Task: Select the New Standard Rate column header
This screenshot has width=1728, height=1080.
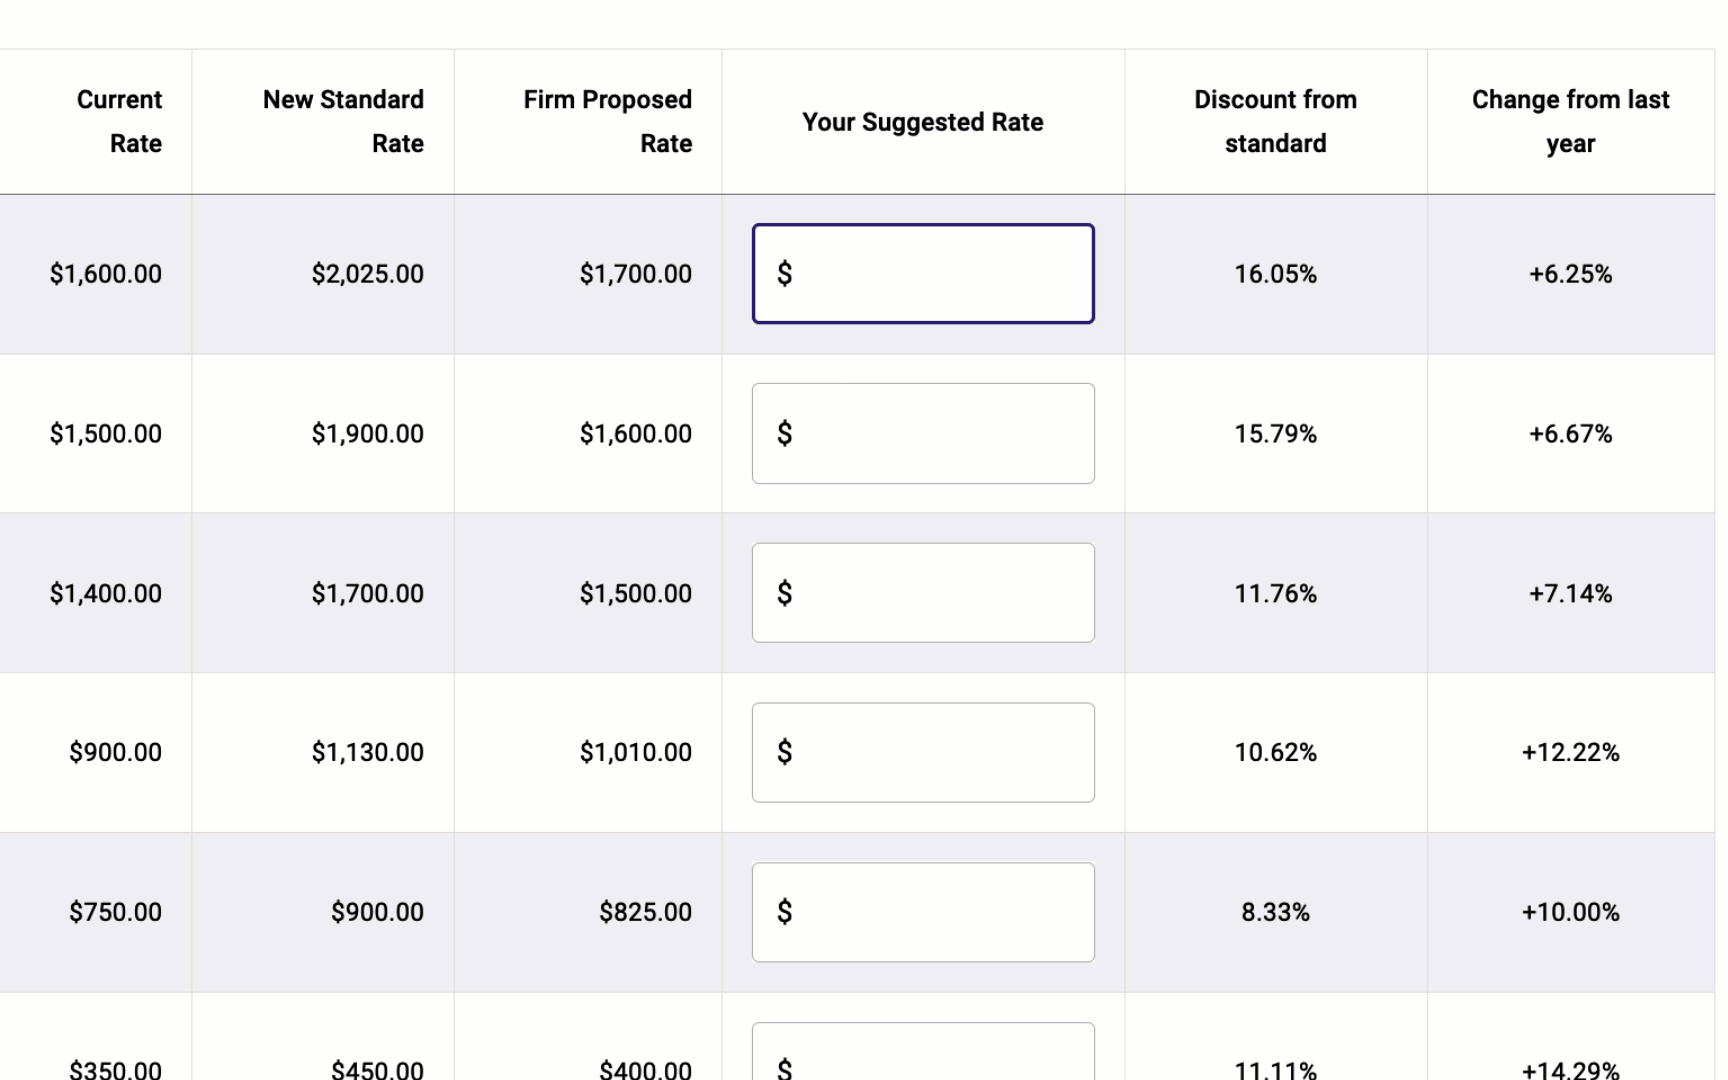Action: [x=342, y=121]
